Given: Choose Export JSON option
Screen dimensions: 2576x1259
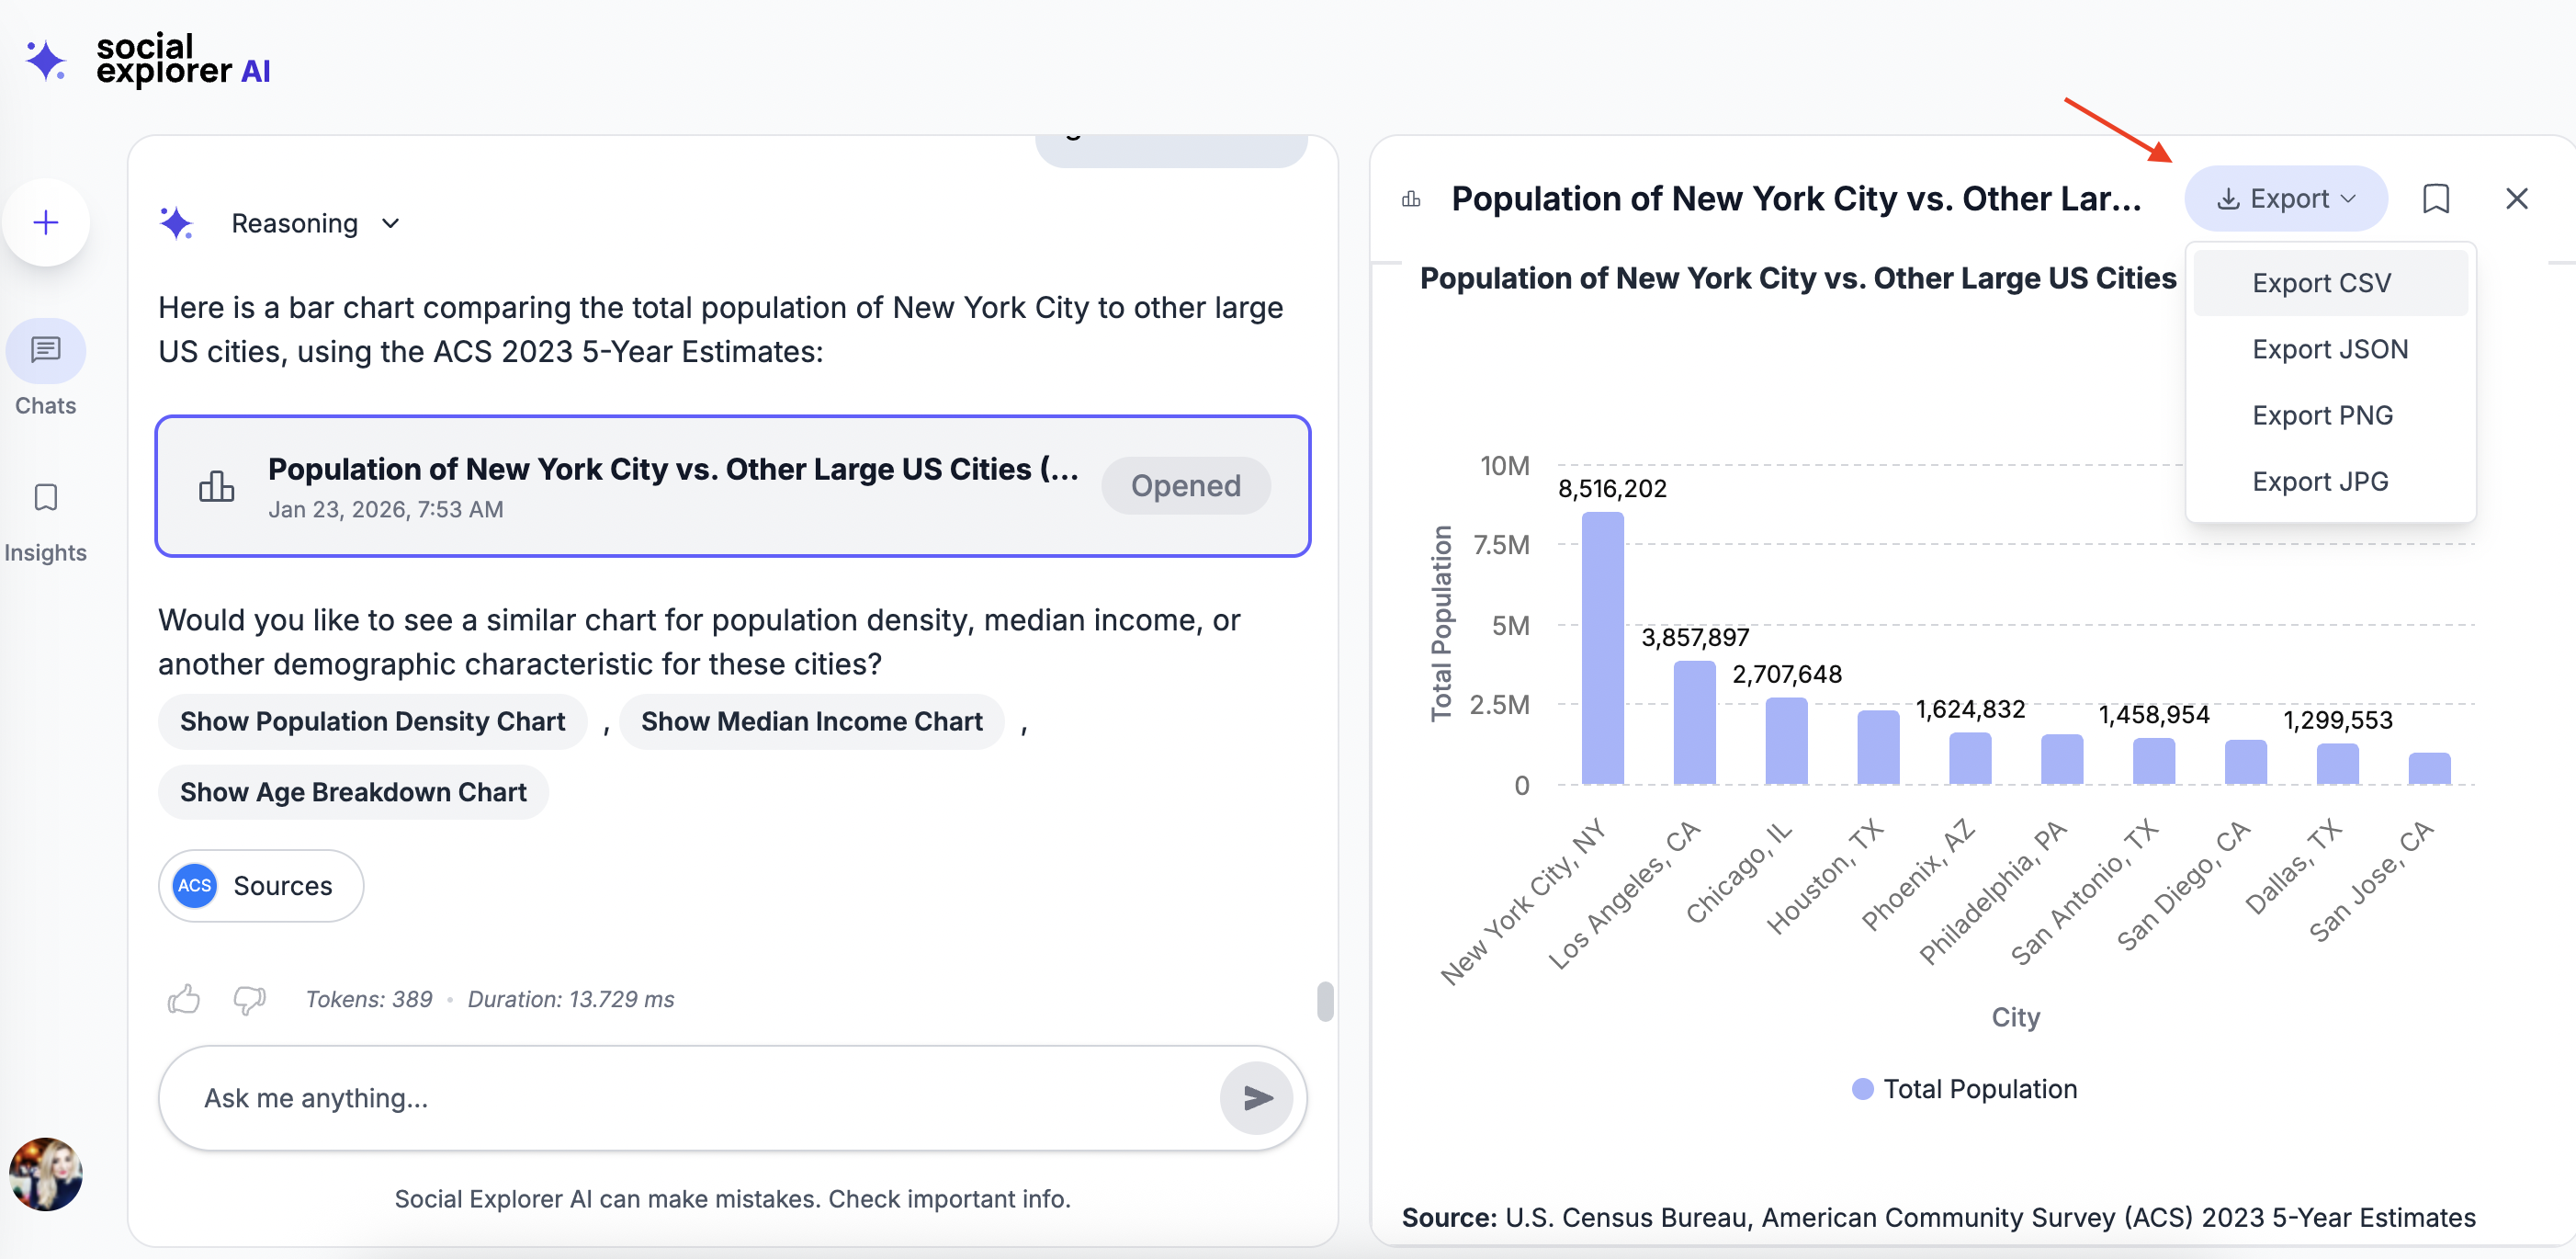Looking at the screenshot, I should coord(2329,349).
